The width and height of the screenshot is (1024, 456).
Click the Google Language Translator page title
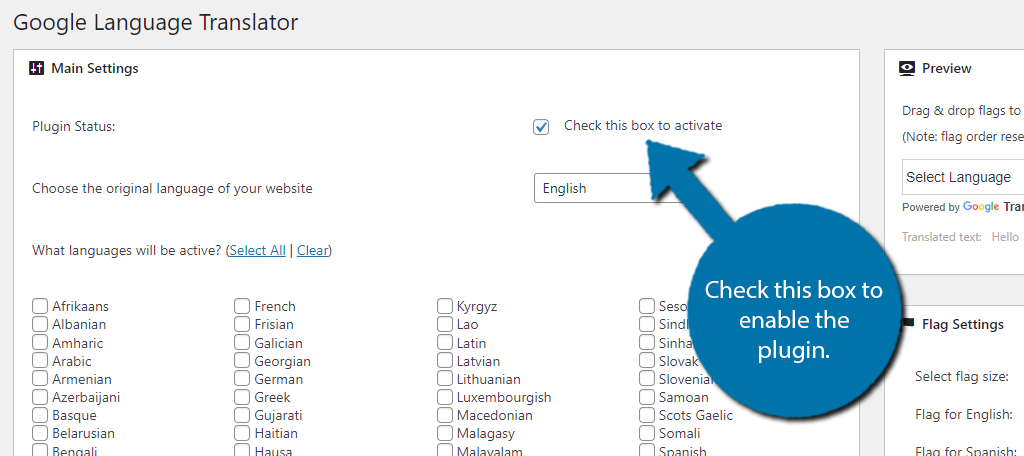click(155, 23)
